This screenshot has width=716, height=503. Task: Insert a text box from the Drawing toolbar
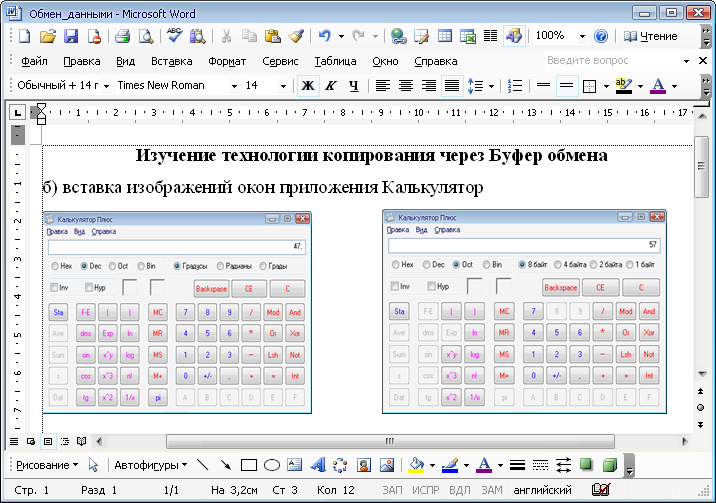[295, 465]
